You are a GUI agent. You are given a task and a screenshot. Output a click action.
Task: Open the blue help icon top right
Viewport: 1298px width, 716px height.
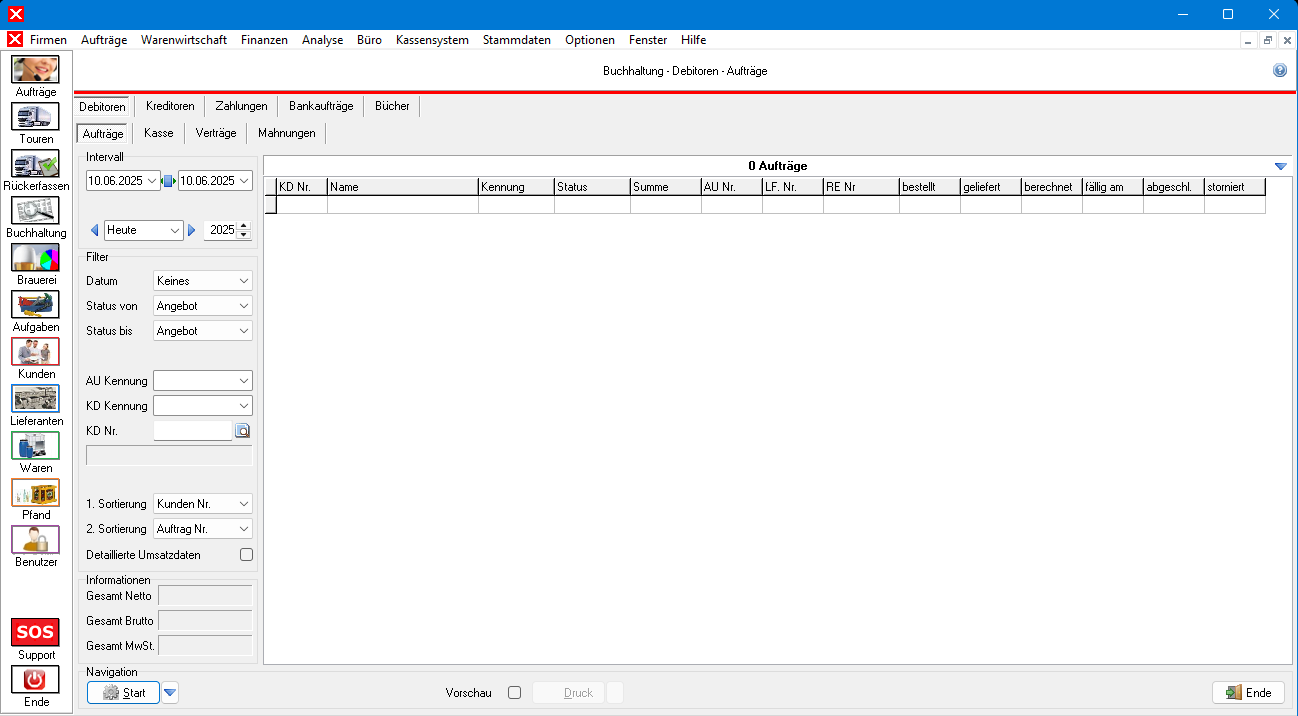pos(1279,71)
